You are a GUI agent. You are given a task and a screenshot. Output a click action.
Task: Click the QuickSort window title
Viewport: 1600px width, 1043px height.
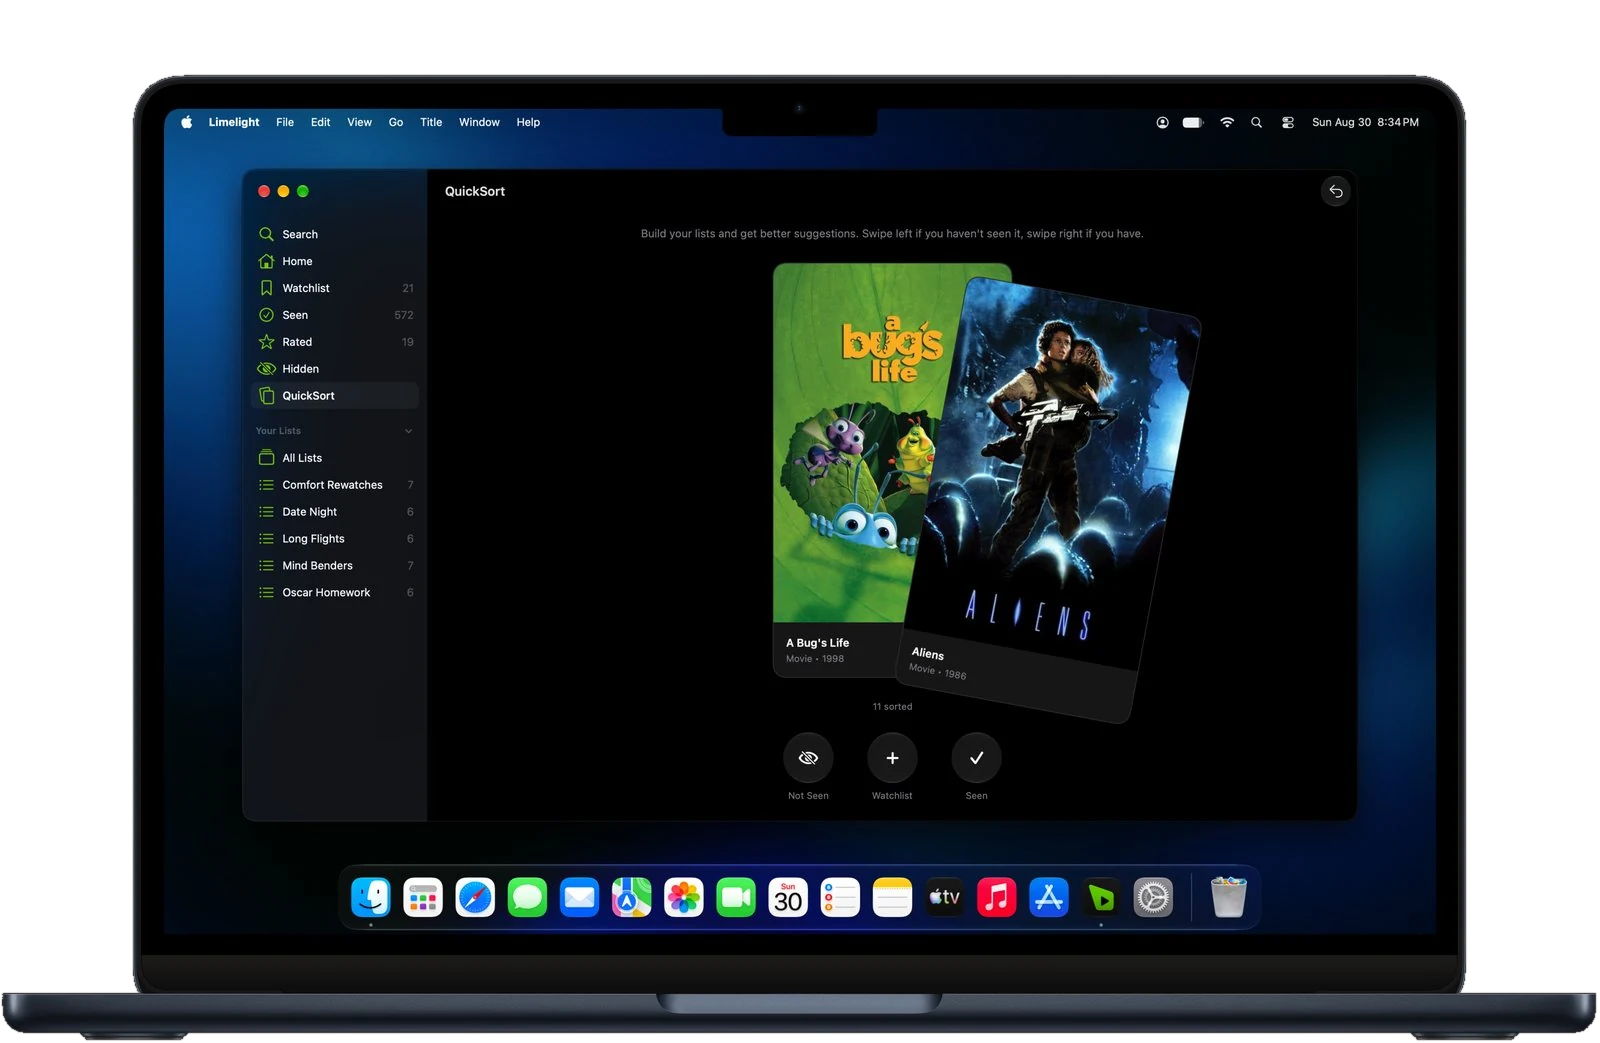(475, 191)
